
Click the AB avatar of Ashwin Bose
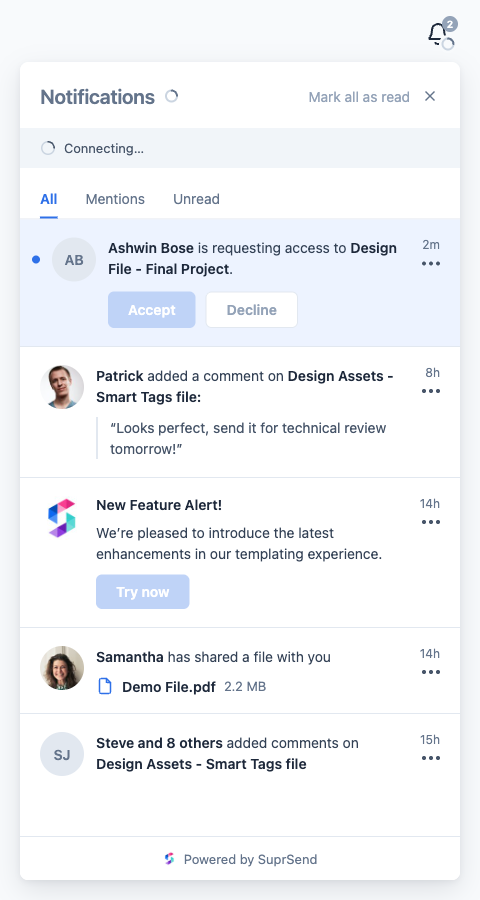[x=74, y=260]
